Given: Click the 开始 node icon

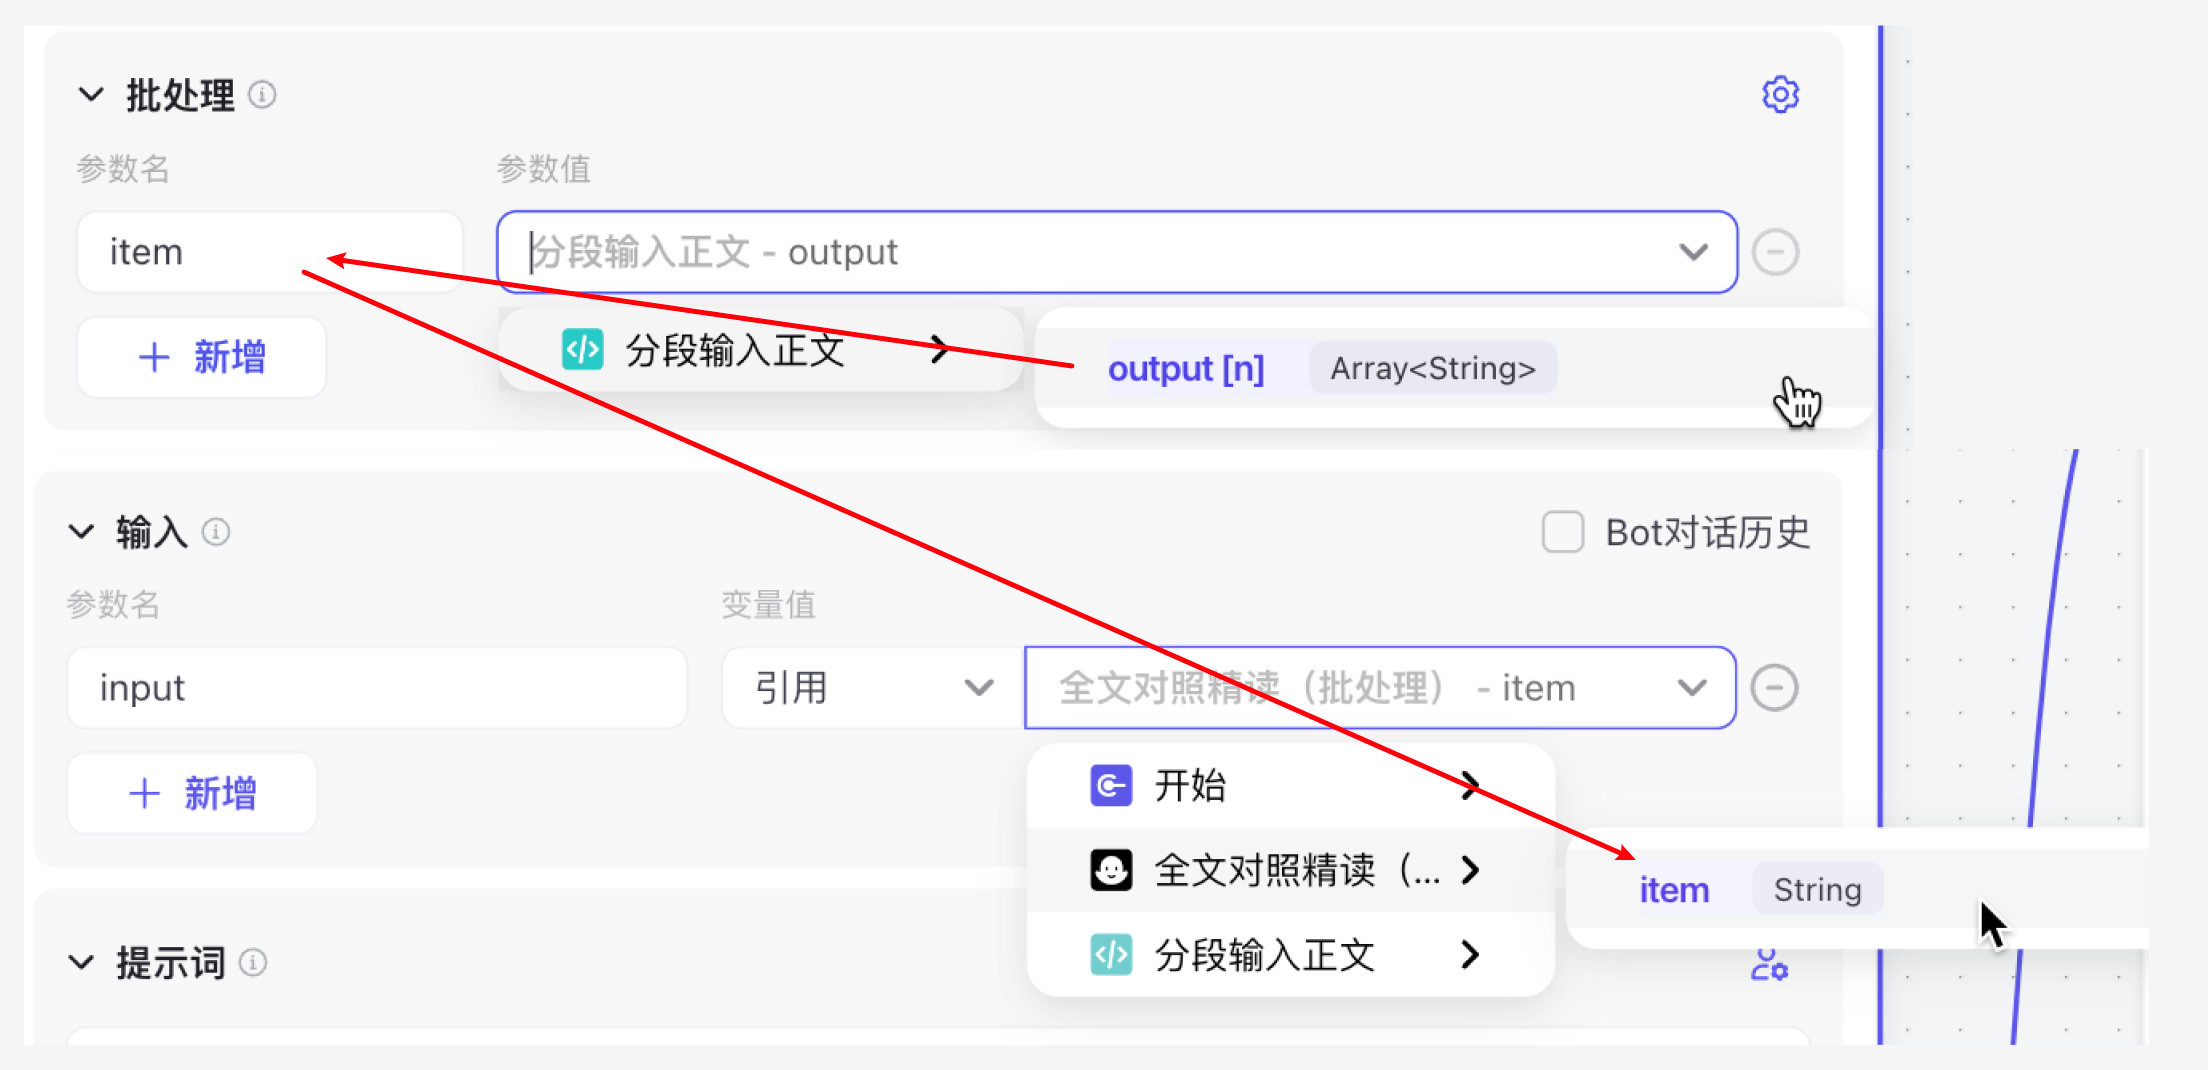Looking at the screenshot, I should tap(1111, 786).
